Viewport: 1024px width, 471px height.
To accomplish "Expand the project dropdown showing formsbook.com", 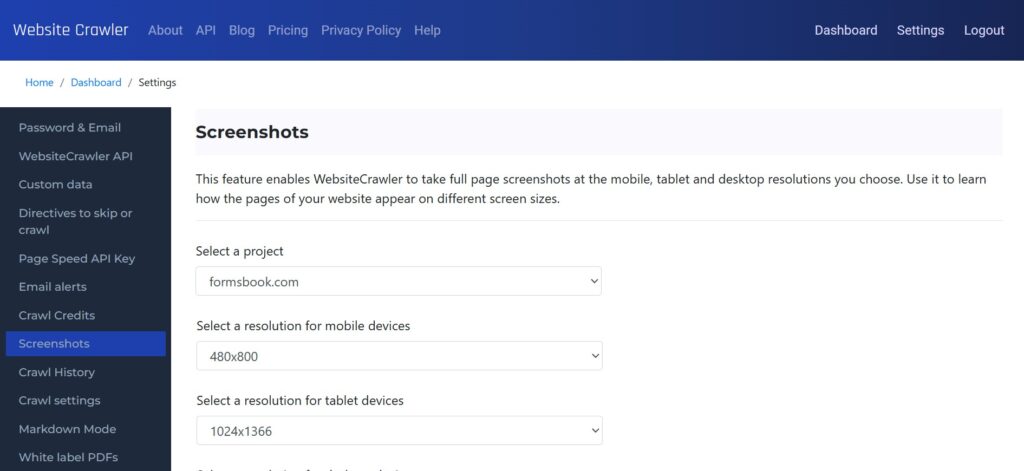I will click(x=398, y=281).
